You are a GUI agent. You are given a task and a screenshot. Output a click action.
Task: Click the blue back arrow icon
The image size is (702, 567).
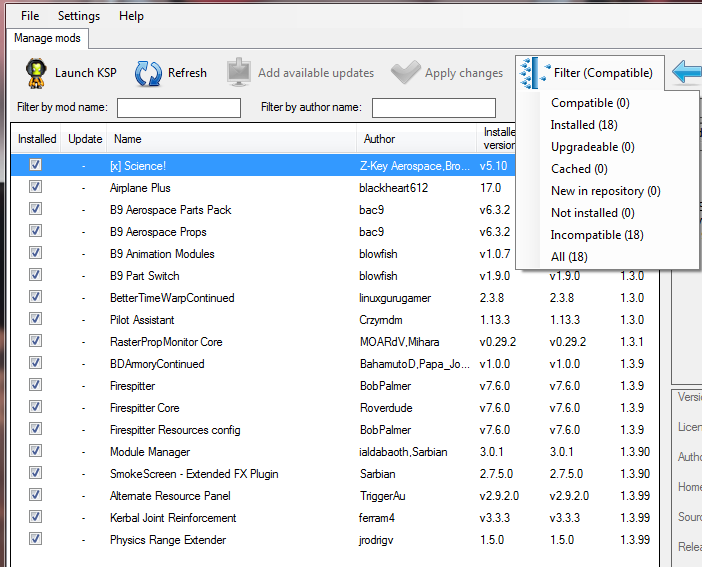click(x=687, y=72)
